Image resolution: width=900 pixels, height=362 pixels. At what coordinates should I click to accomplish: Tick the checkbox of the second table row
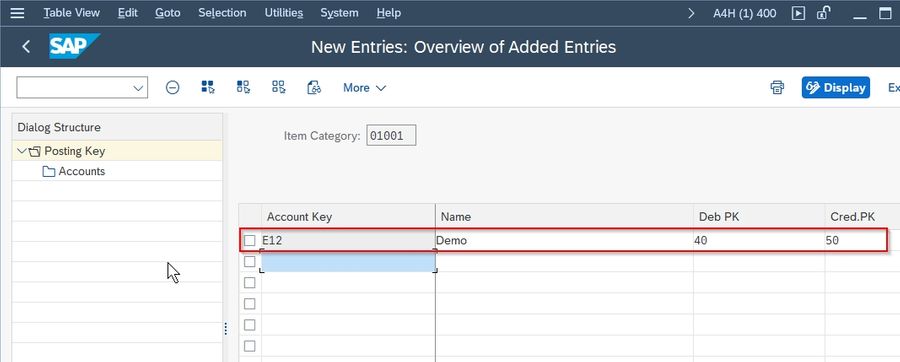coord(250,262)
